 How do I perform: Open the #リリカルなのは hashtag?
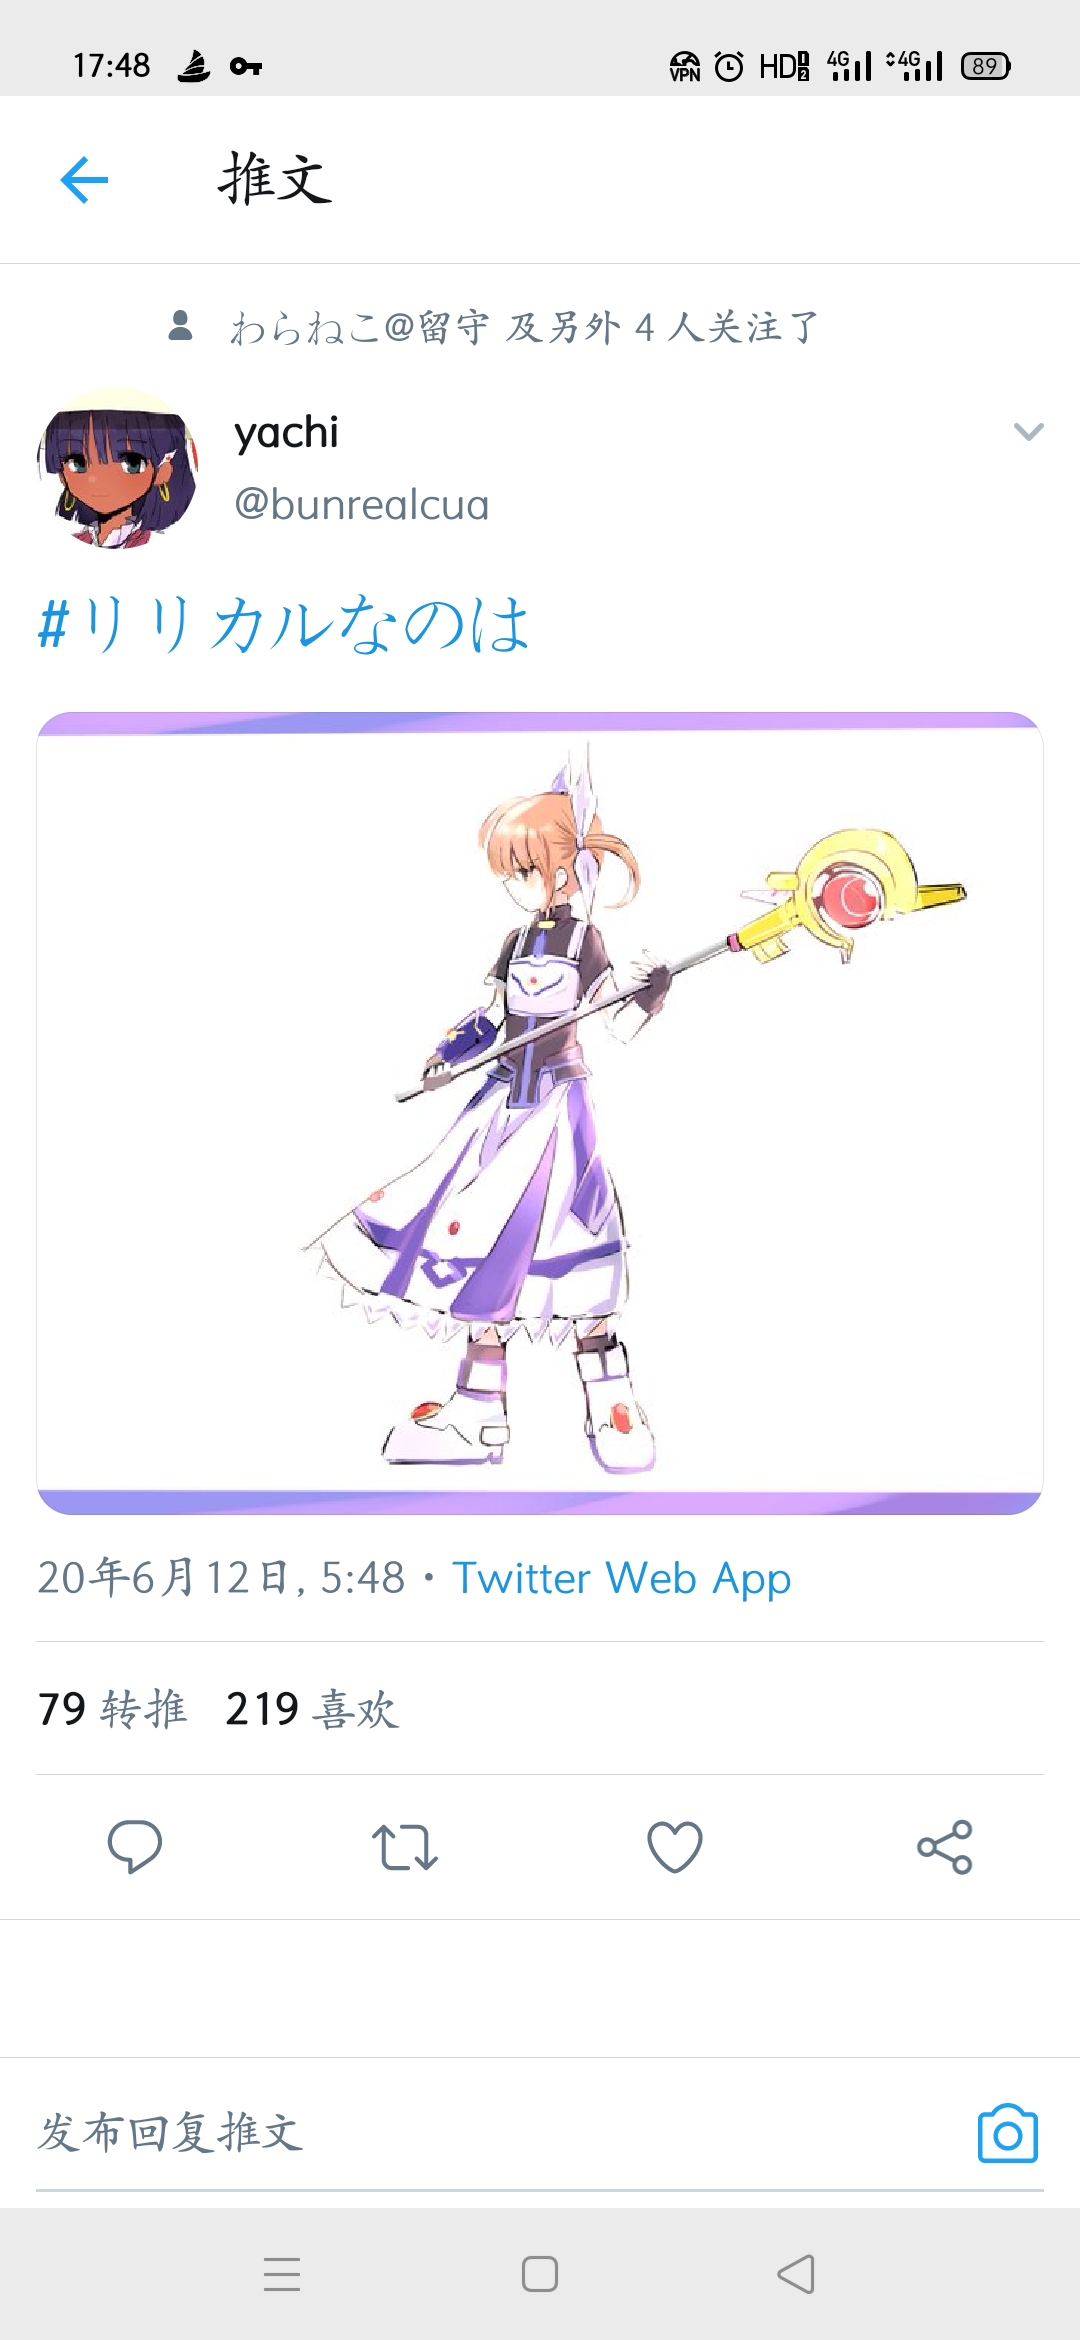click(283, 624)
